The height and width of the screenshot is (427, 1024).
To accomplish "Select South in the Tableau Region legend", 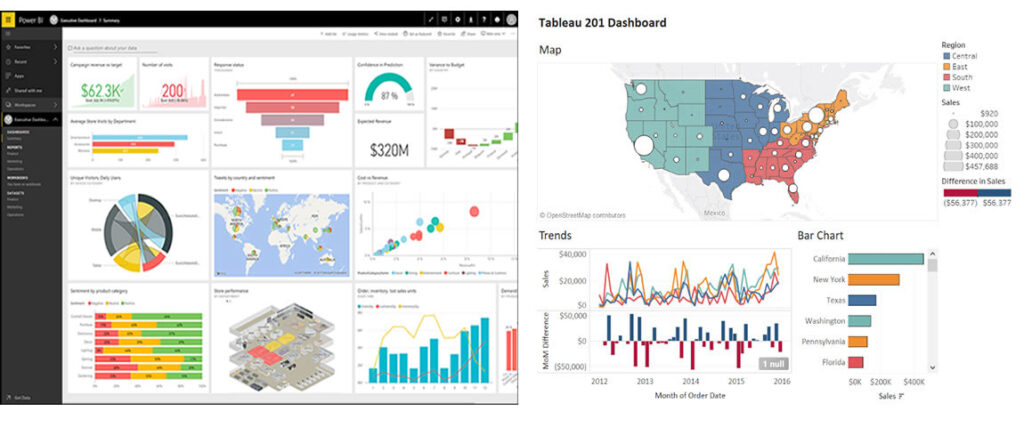I will pos(957,77).
